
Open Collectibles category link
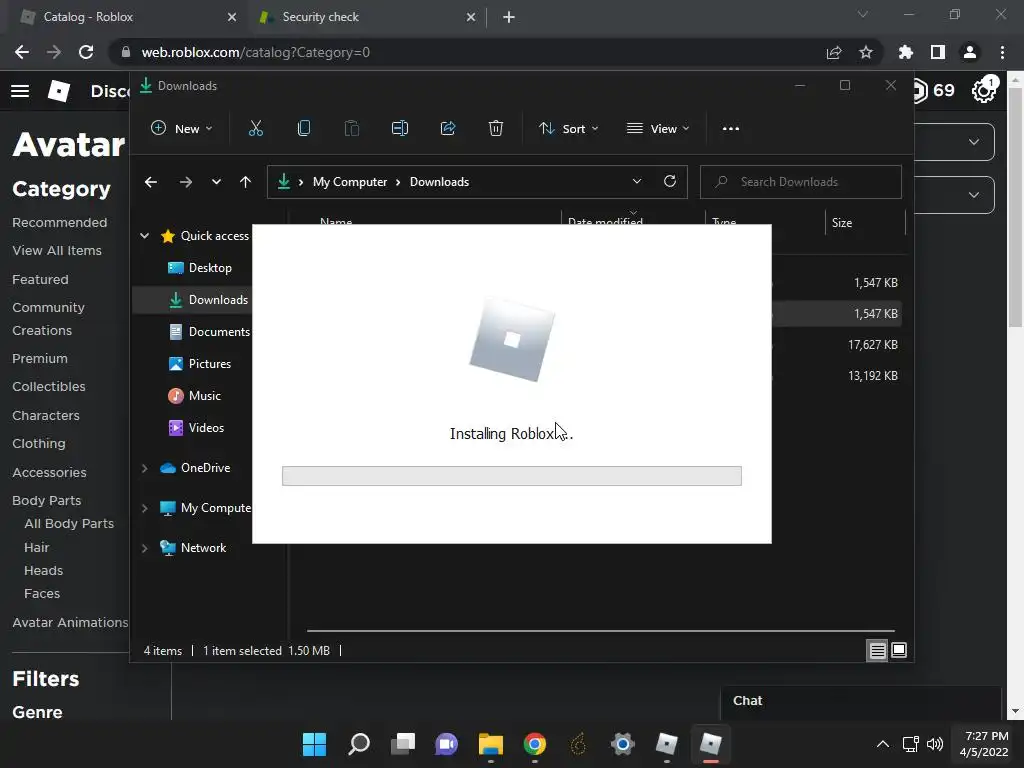coord(49,387)
